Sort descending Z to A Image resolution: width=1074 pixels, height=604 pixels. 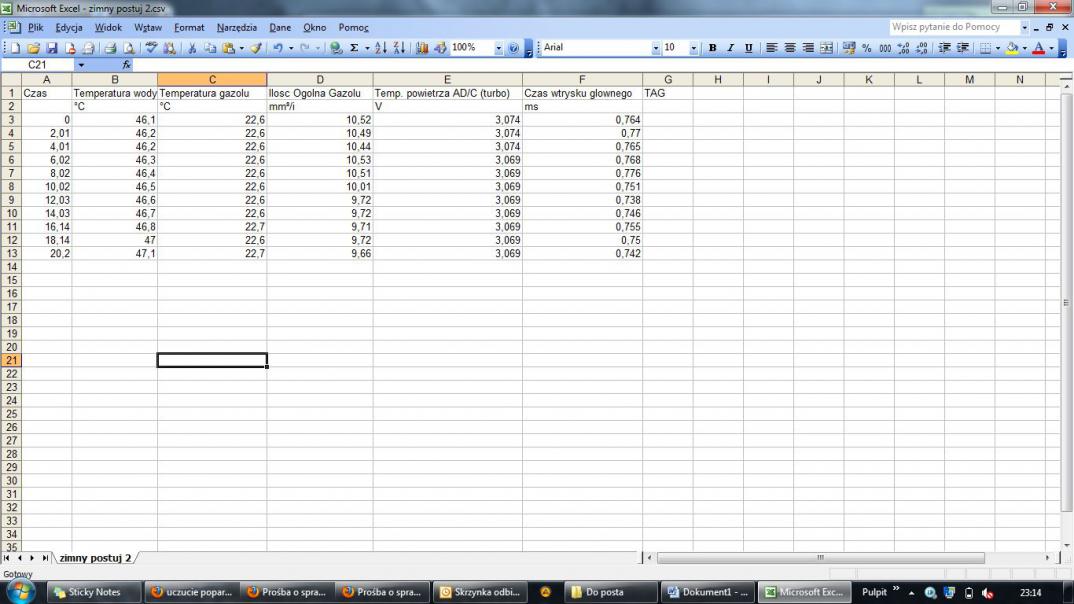[399, 48]
